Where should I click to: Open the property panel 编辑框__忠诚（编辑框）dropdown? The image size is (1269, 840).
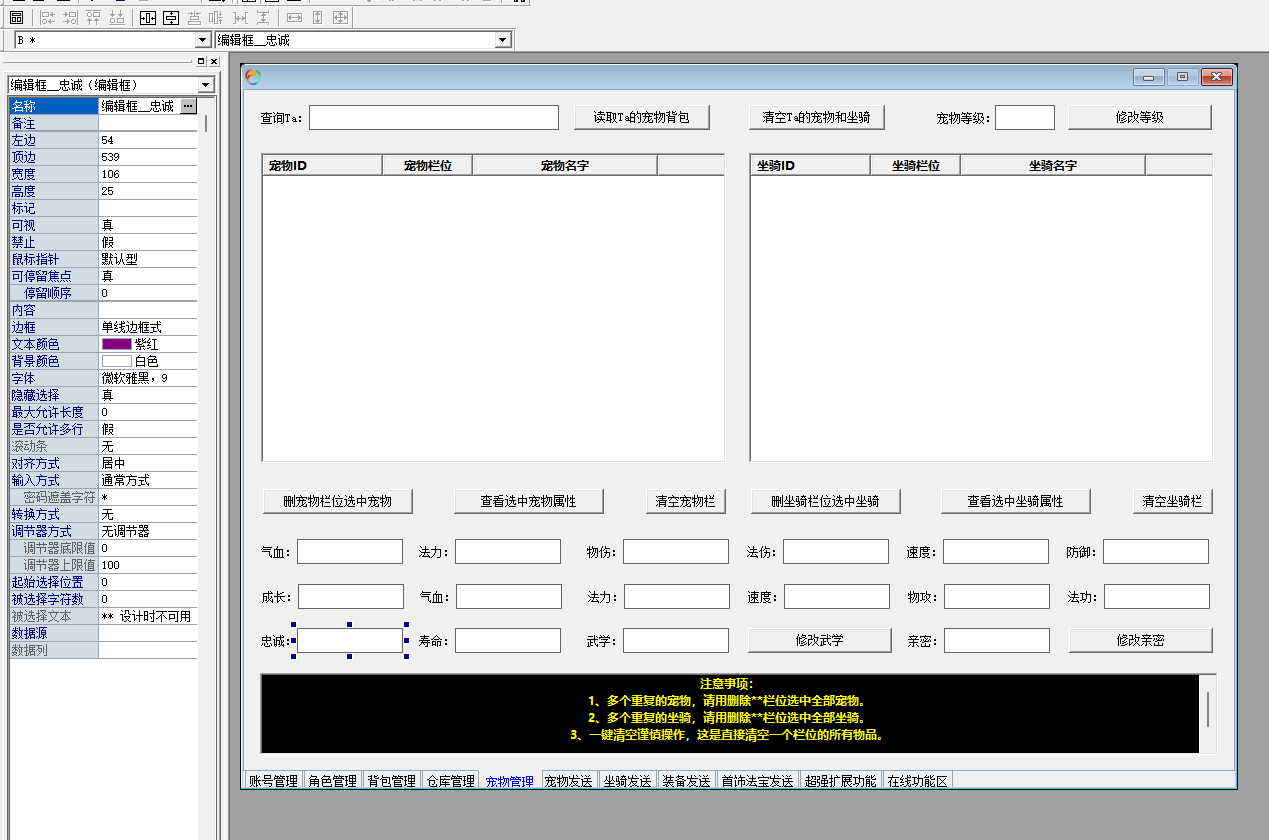[x=206, y=85]
